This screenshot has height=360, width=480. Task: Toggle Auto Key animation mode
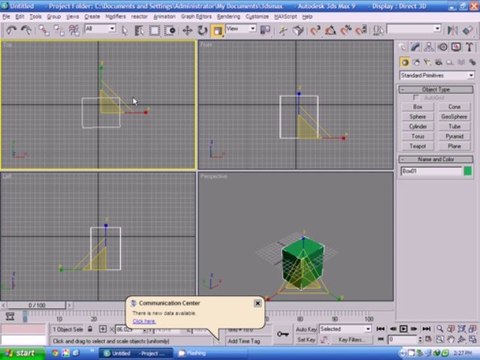coord(306,329)
